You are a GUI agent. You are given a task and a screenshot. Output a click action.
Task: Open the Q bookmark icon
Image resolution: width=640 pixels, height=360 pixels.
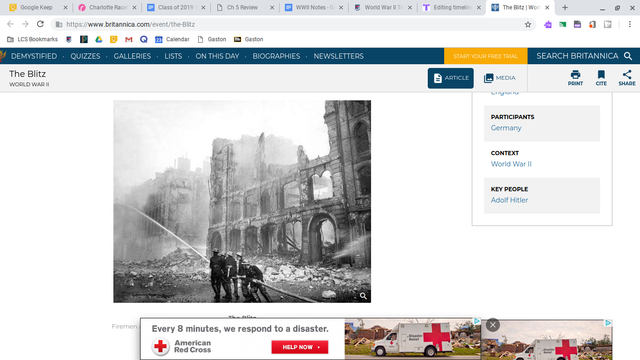click(x=144, y=39)
